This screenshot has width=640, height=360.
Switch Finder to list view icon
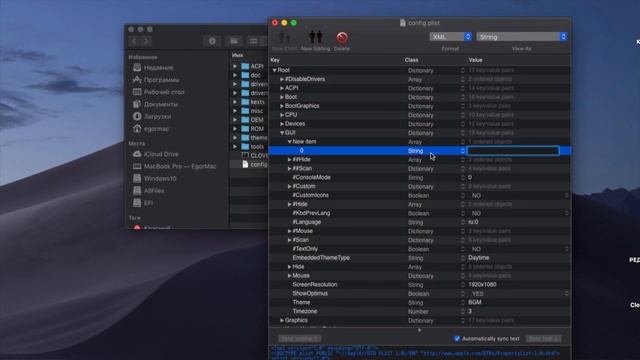click(253, 41)
